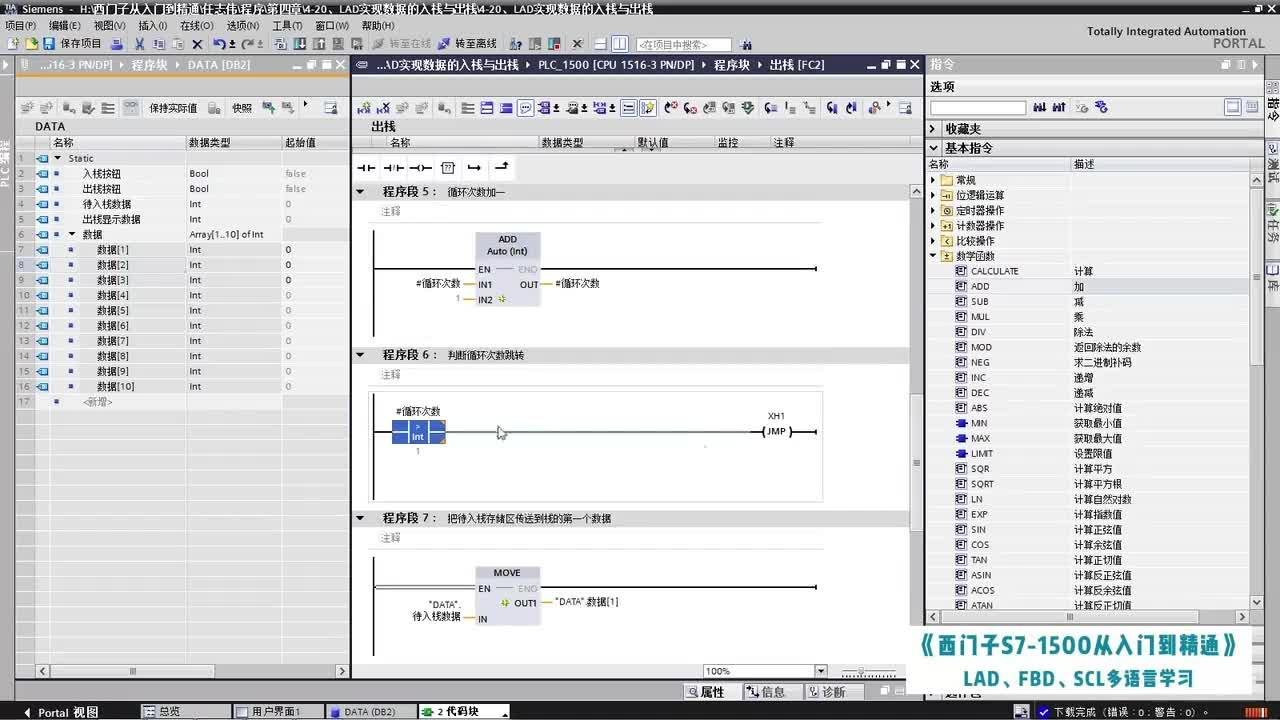Image resolution: width=1280 pixels, height=720 pixels.
Task: Select the MOVE instruction box
Action: (x=507, y=596)
